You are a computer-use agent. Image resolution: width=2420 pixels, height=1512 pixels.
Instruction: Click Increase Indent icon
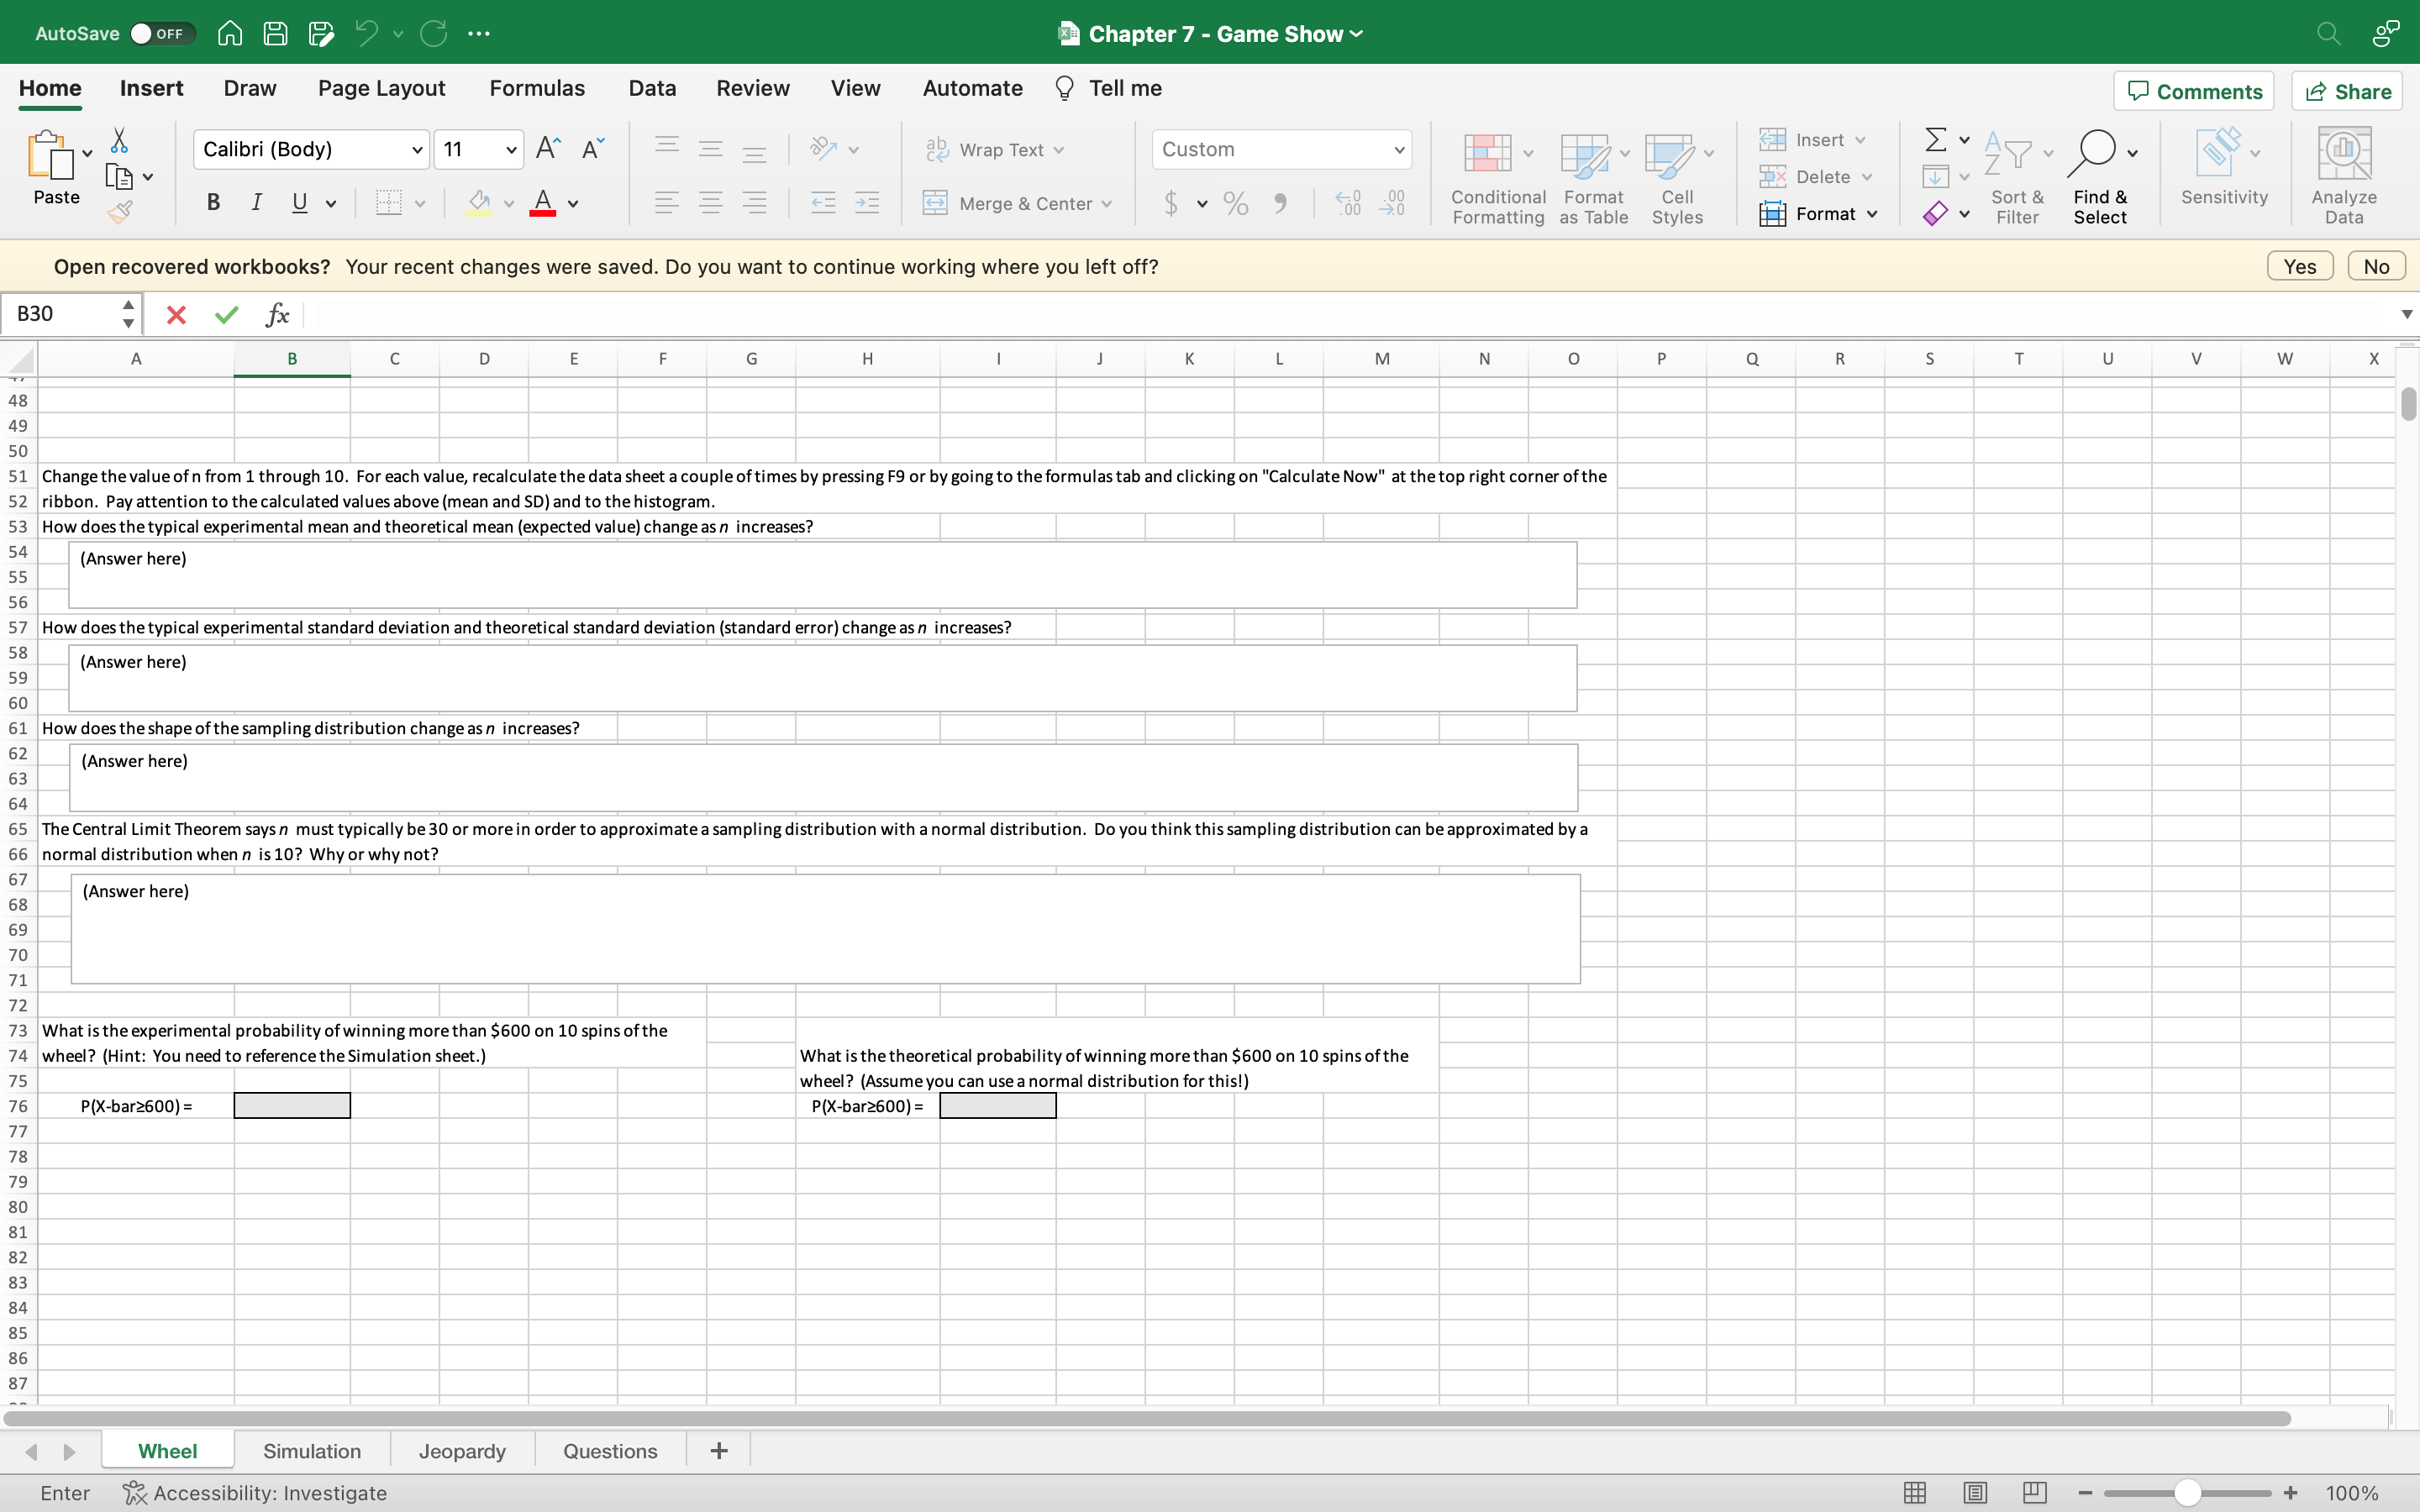point(866,203)
